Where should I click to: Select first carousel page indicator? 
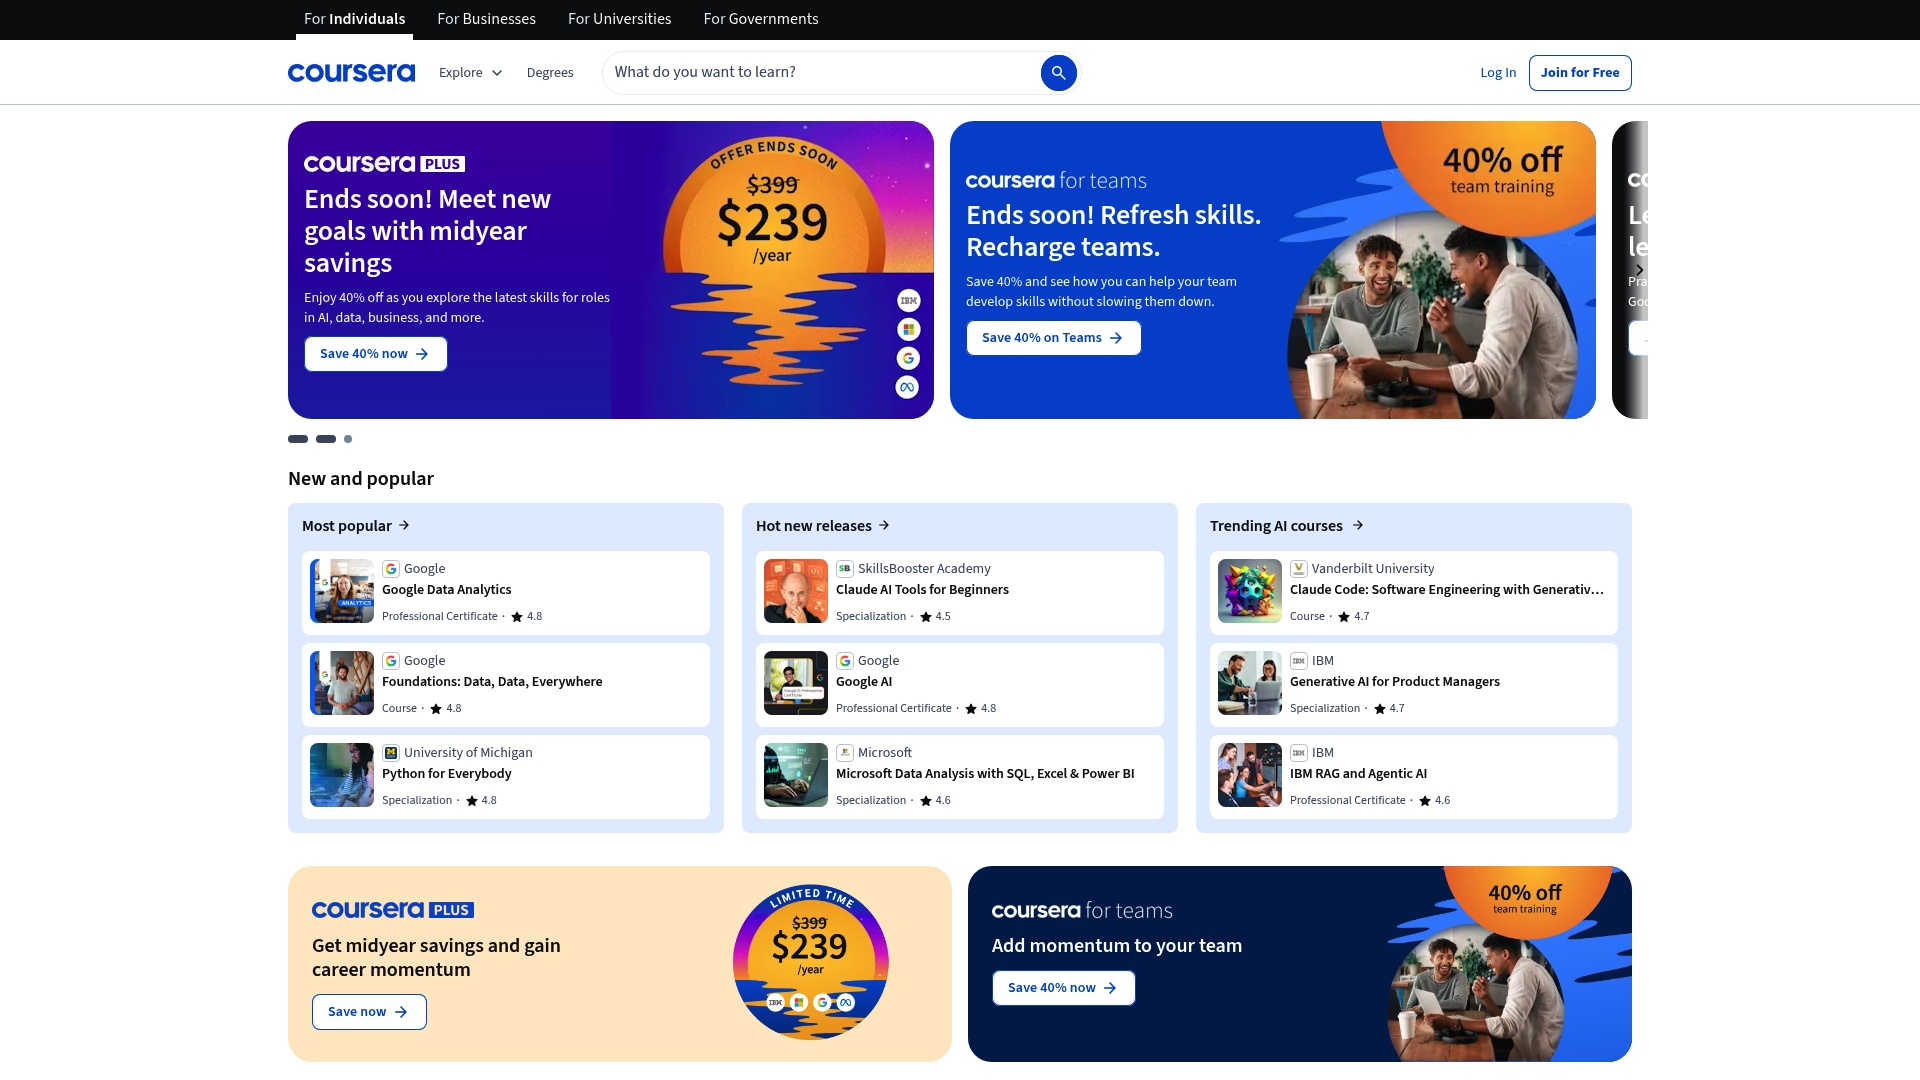[298, 439]
